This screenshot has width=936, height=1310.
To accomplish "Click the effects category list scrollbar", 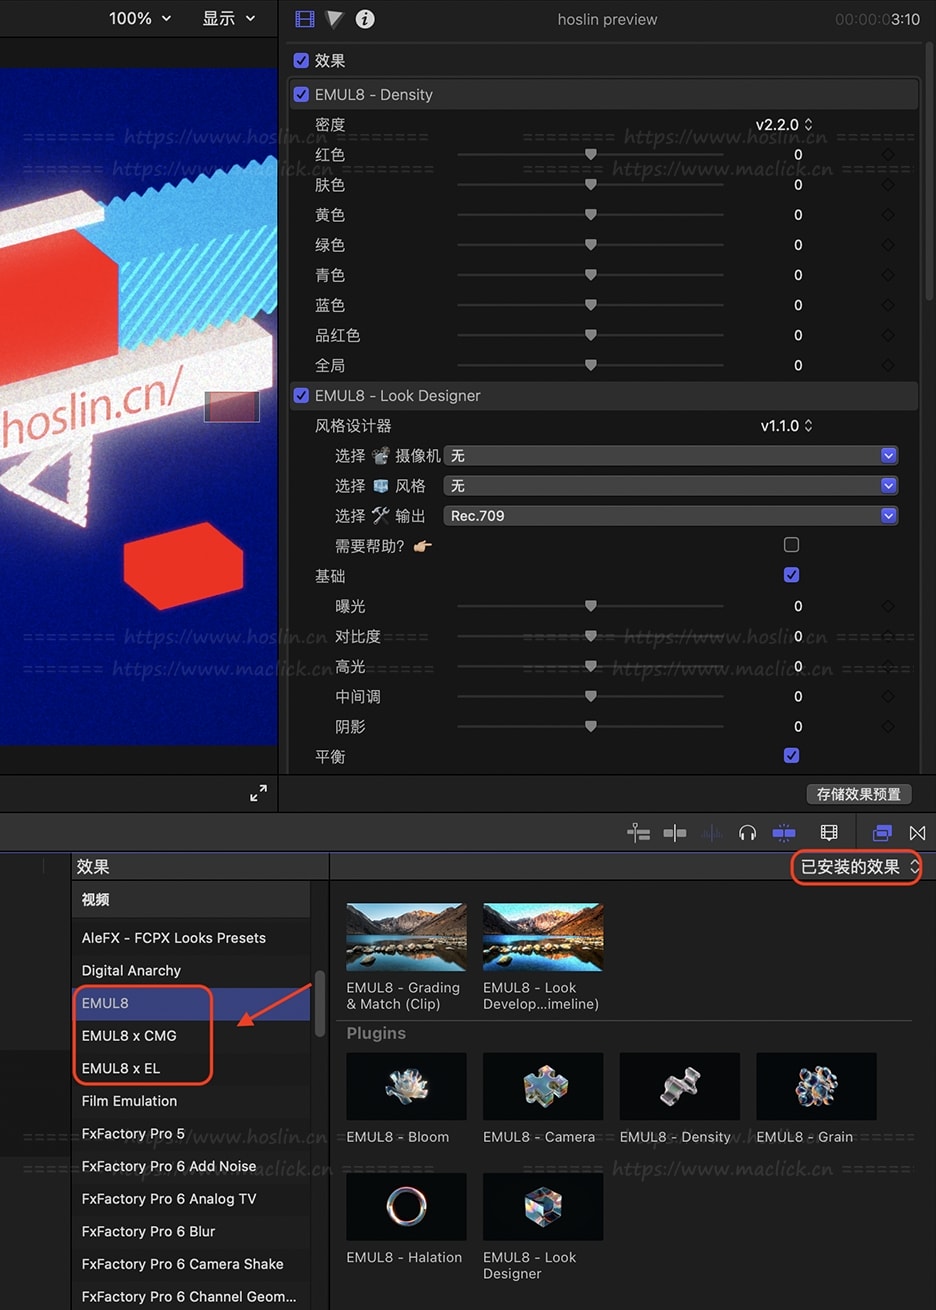I will point(320,1003).
